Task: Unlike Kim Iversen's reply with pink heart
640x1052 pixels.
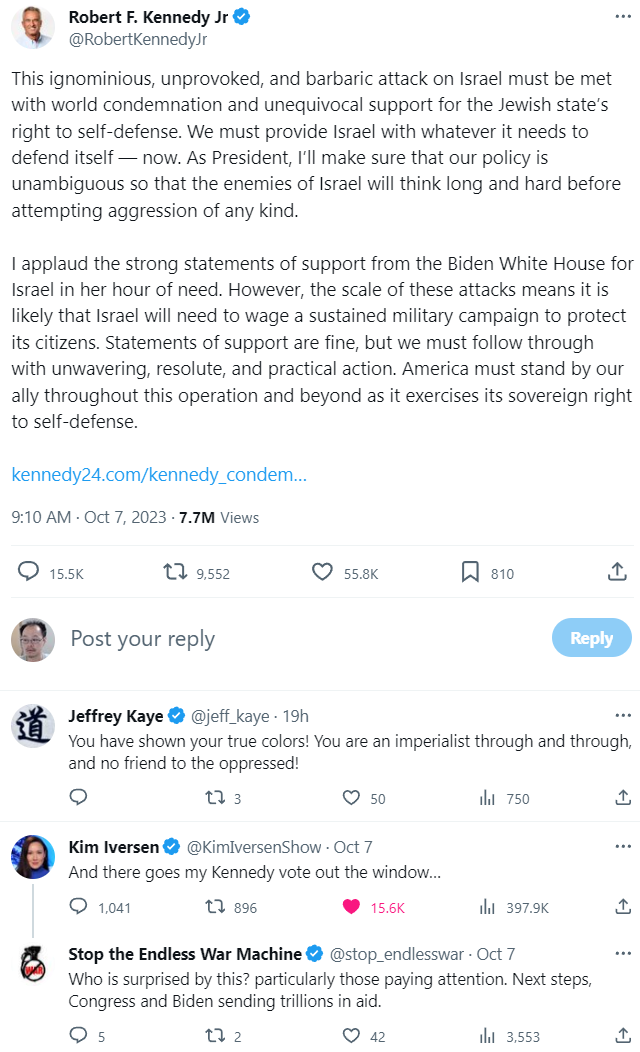Action: point(351,907)
